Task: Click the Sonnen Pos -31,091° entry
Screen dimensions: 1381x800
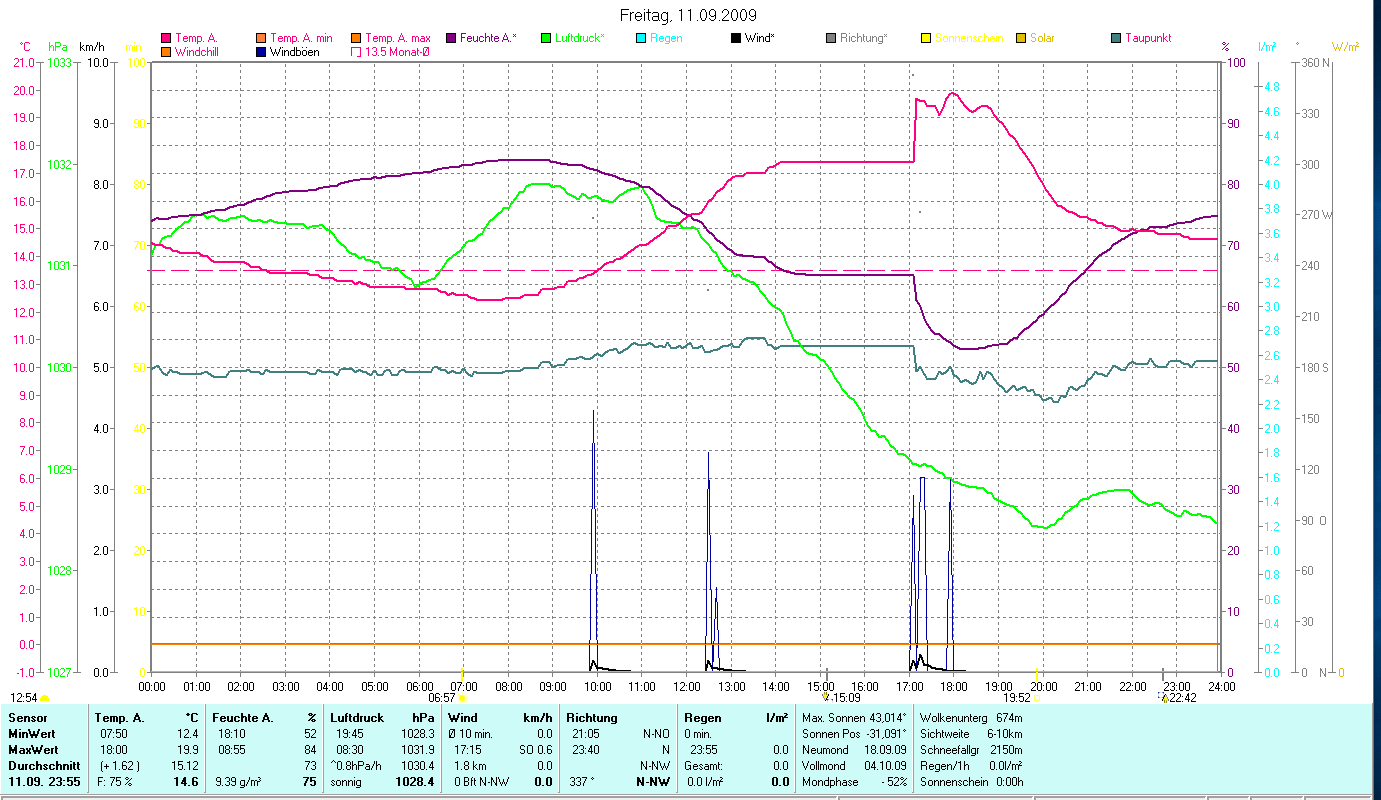Action: point(854,734)
